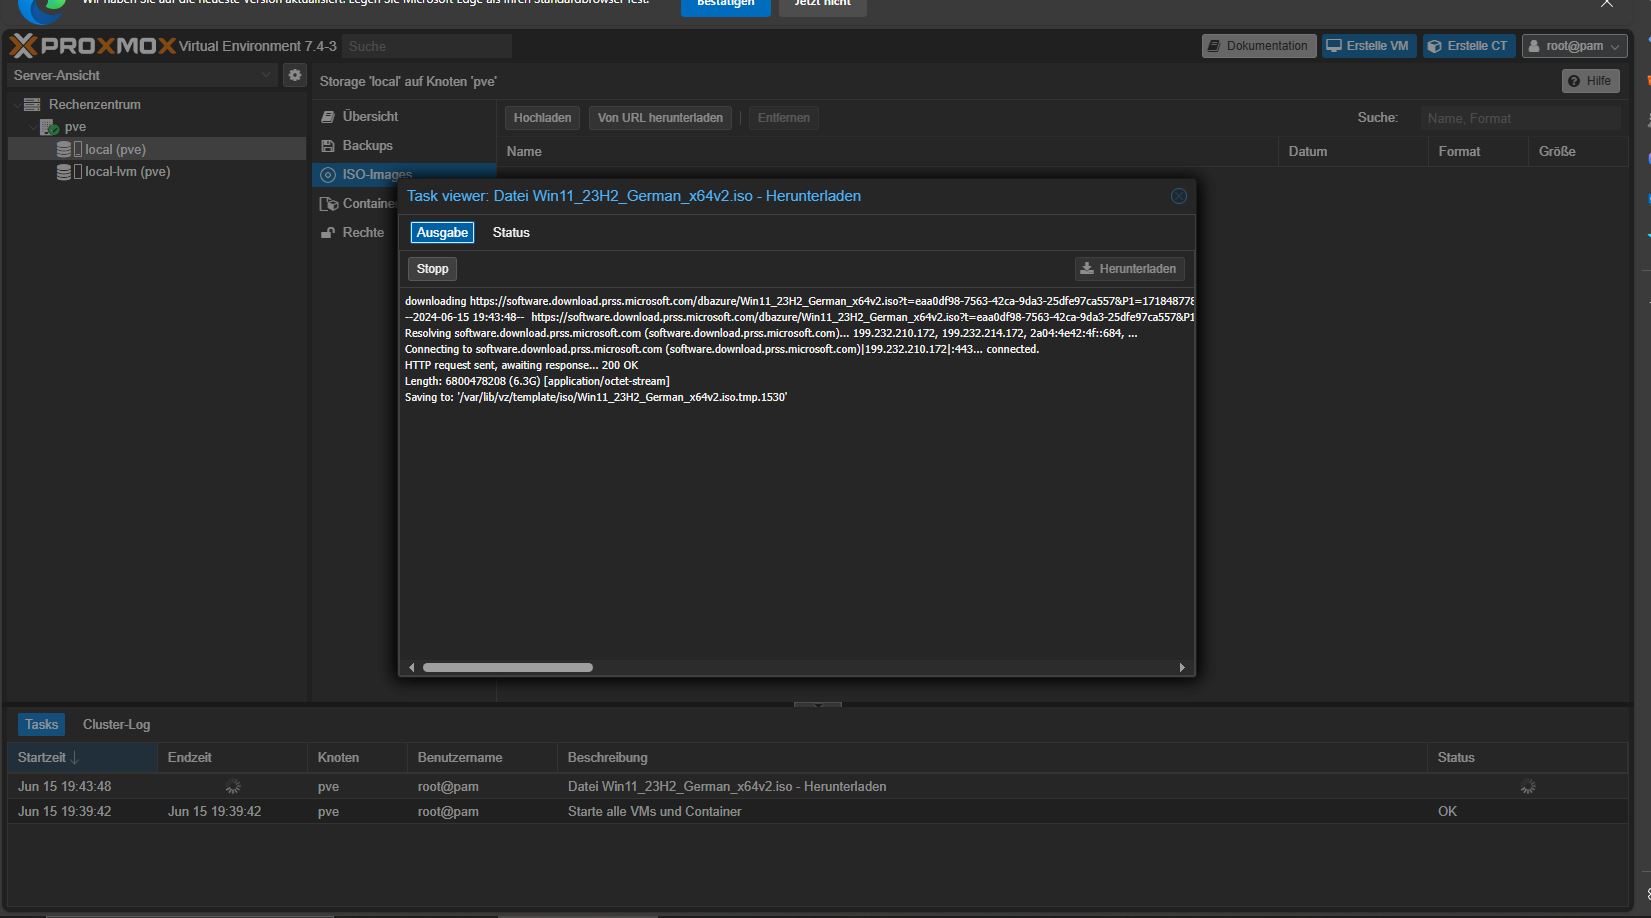Click the log scrollbar left arrow

tap(411, 667)
